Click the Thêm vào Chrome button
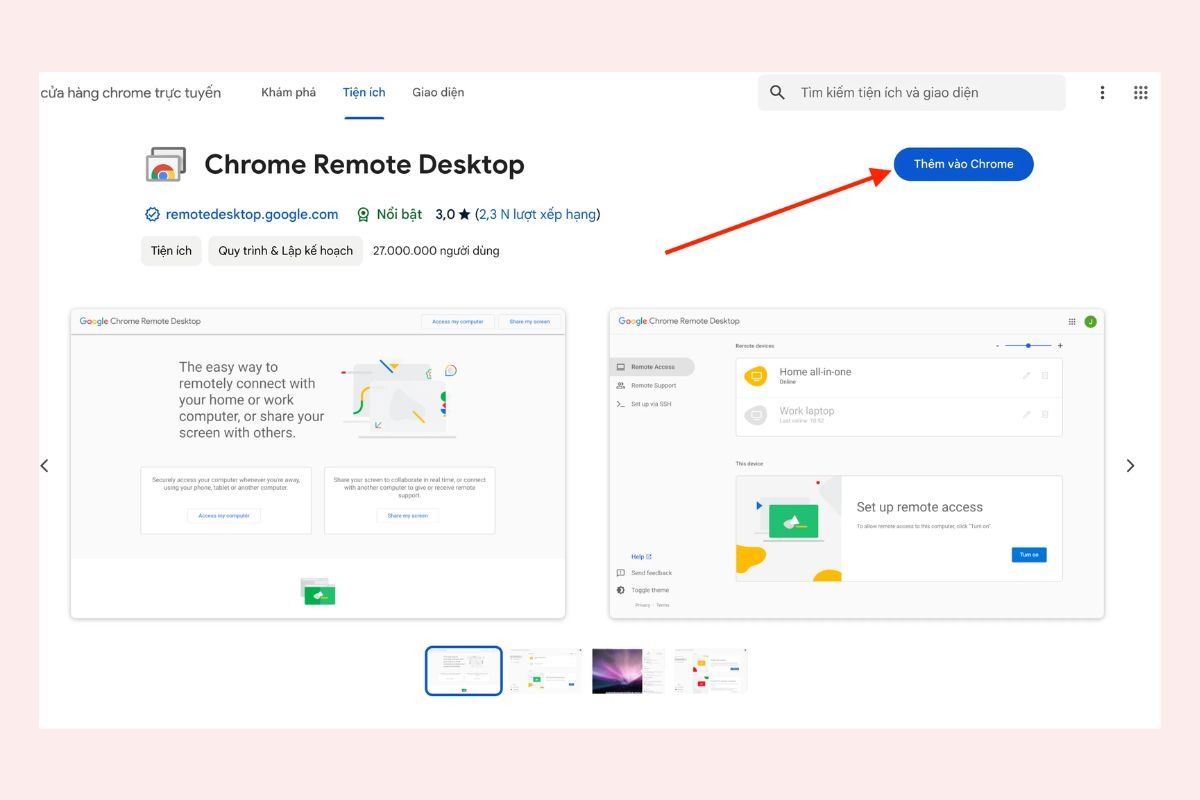The height and width of the screenshot is (800, 1200). [x=963, y=164]
